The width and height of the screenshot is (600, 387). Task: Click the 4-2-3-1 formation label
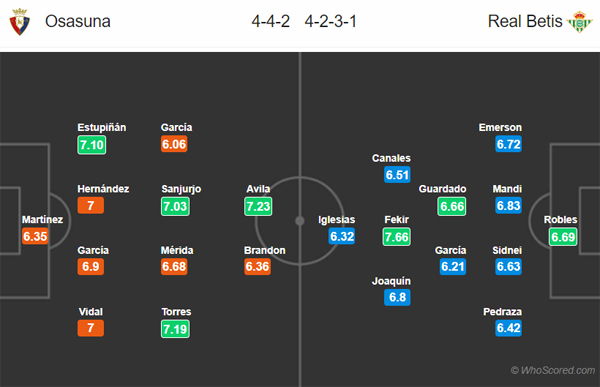tap(331, 21)
